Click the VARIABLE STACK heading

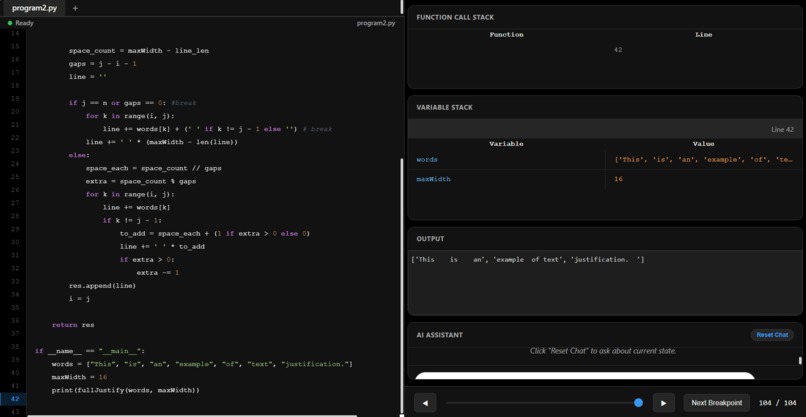pos(444,107)
